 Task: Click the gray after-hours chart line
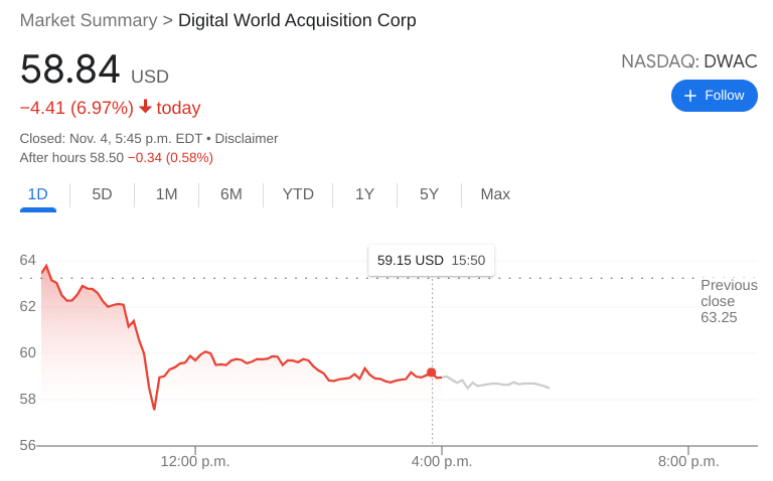pos(500,384)
